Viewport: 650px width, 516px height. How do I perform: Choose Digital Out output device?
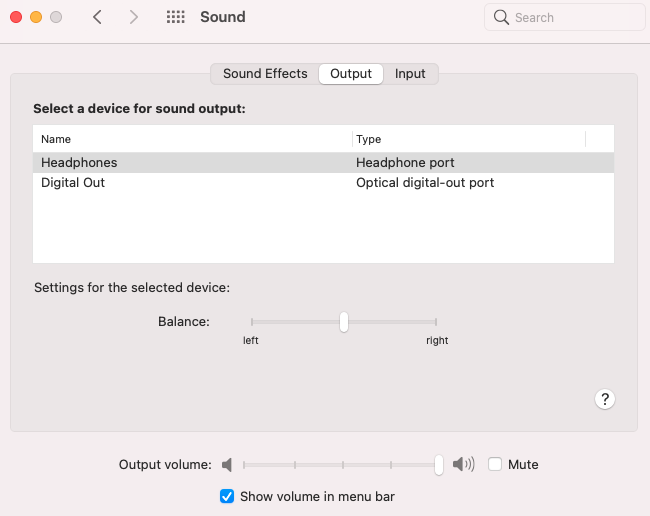(x=73, y=183)
